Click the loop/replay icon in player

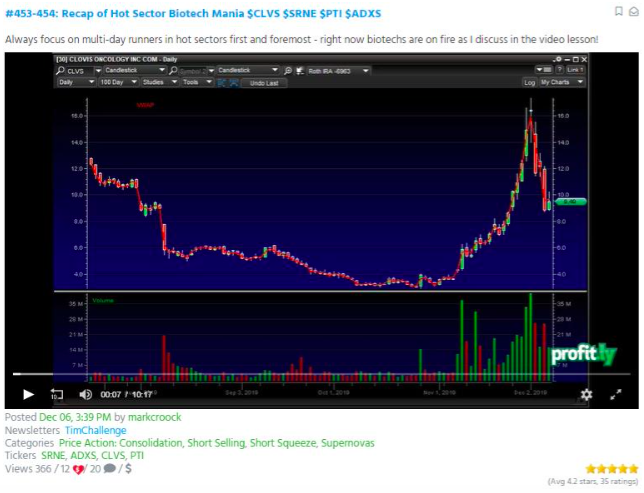[57, 394]
